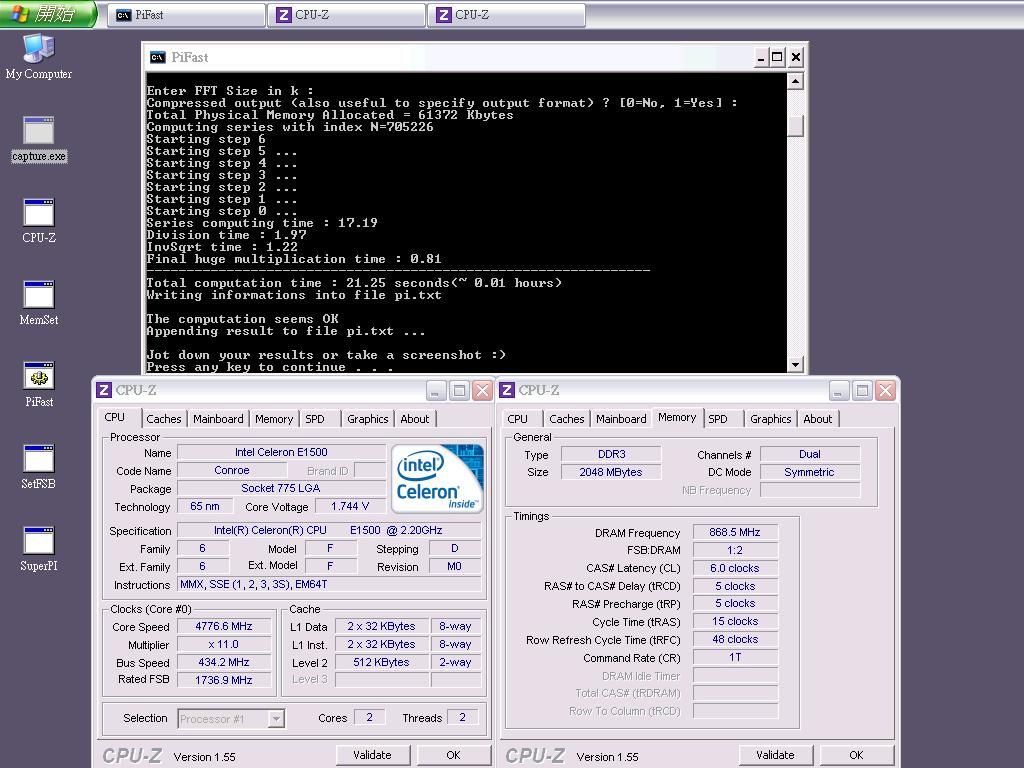This screenshot has height=768, width=1024.
Task: Open Caches tab in right CPU-Z window
Action: 566,419
